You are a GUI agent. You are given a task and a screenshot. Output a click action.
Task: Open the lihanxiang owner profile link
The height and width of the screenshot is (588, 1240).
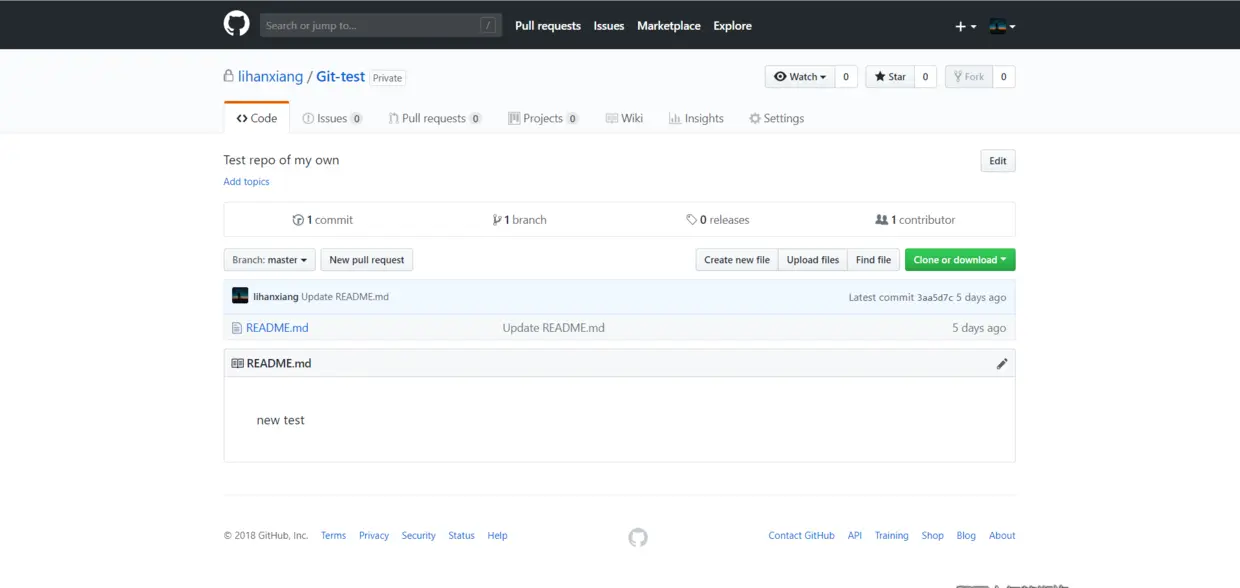(270, 77)
